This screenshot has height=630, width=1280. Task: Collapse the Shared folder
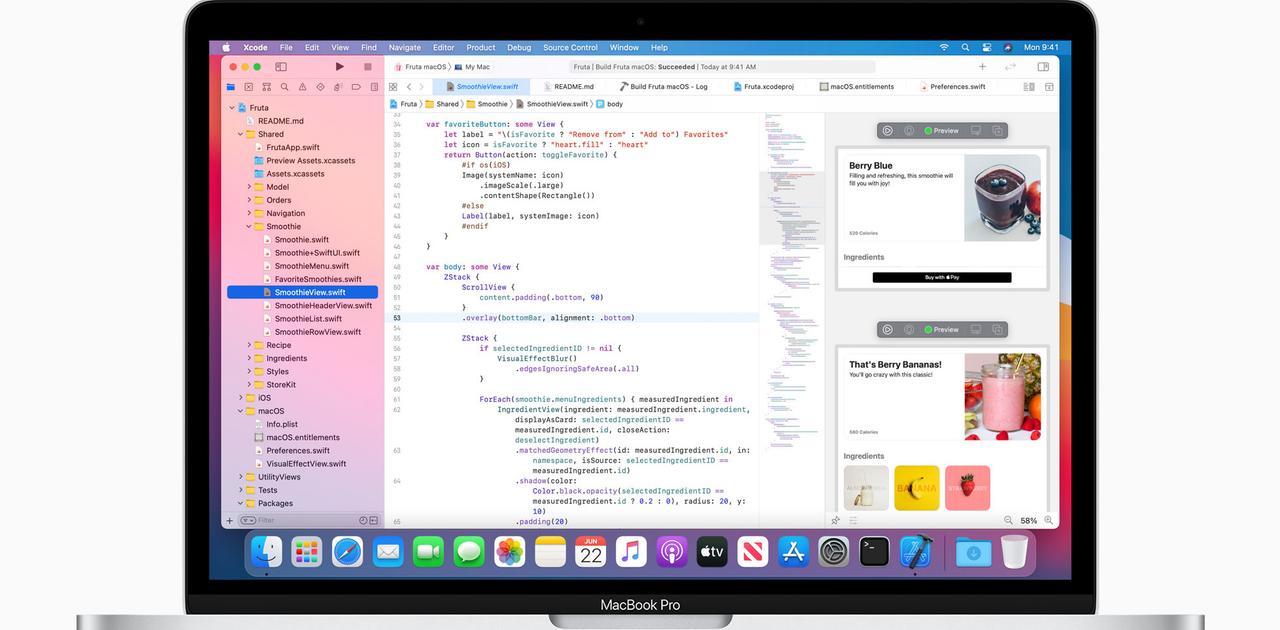tap(240, 134)
